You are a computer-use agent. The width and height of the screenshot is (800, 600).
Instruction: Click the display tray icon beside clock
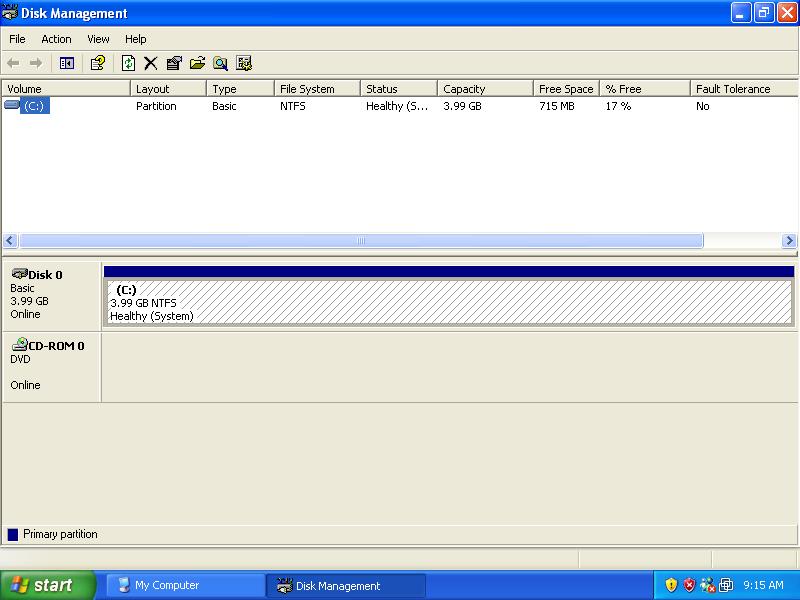726,585
